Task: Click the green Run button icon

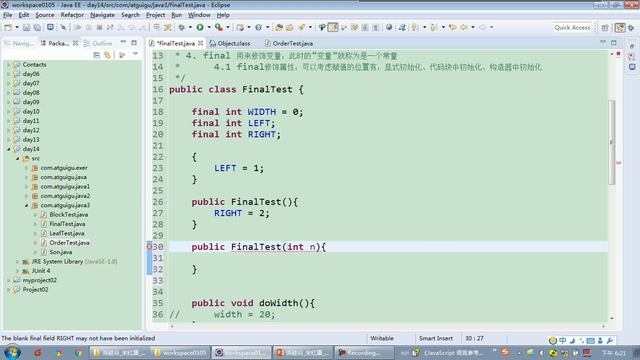Action: (x=200, y=27)
